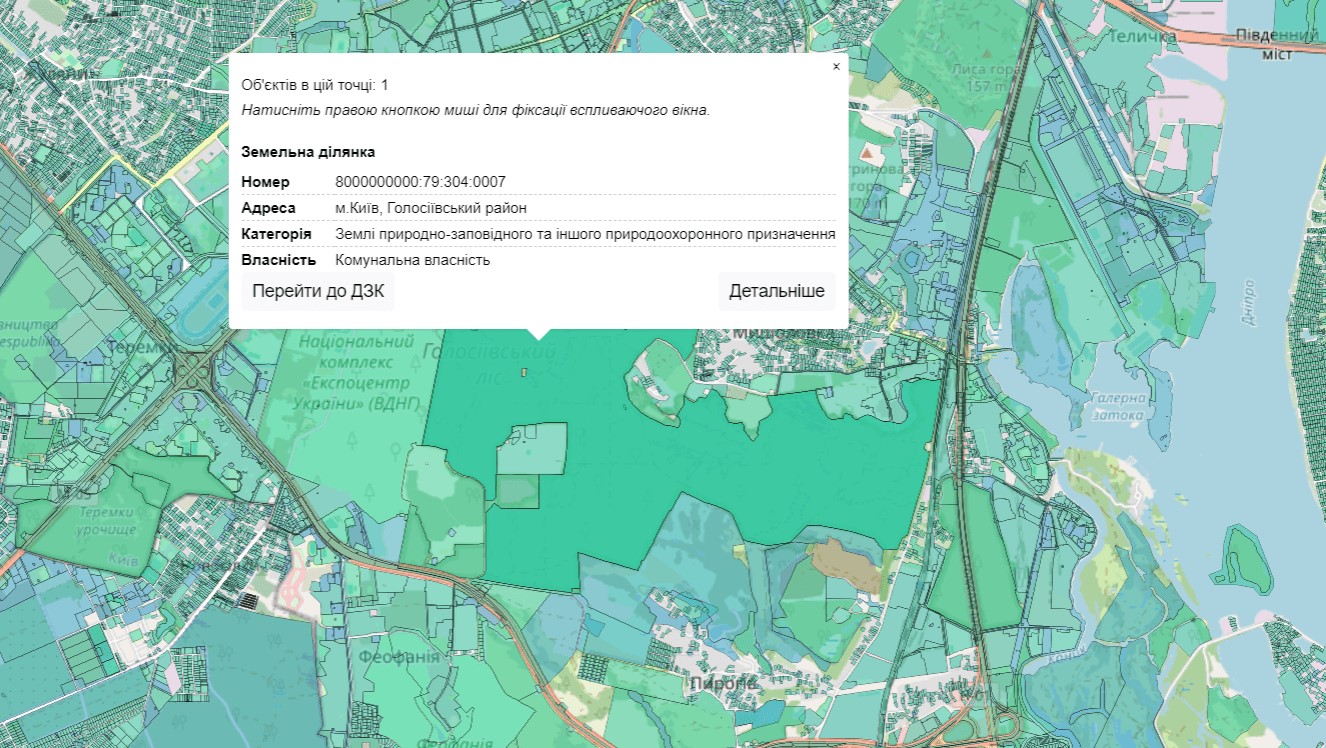This screenshot has width=1326, height=748.
Task: Click the 'Феофанія' map label
Action: [400, 657]
